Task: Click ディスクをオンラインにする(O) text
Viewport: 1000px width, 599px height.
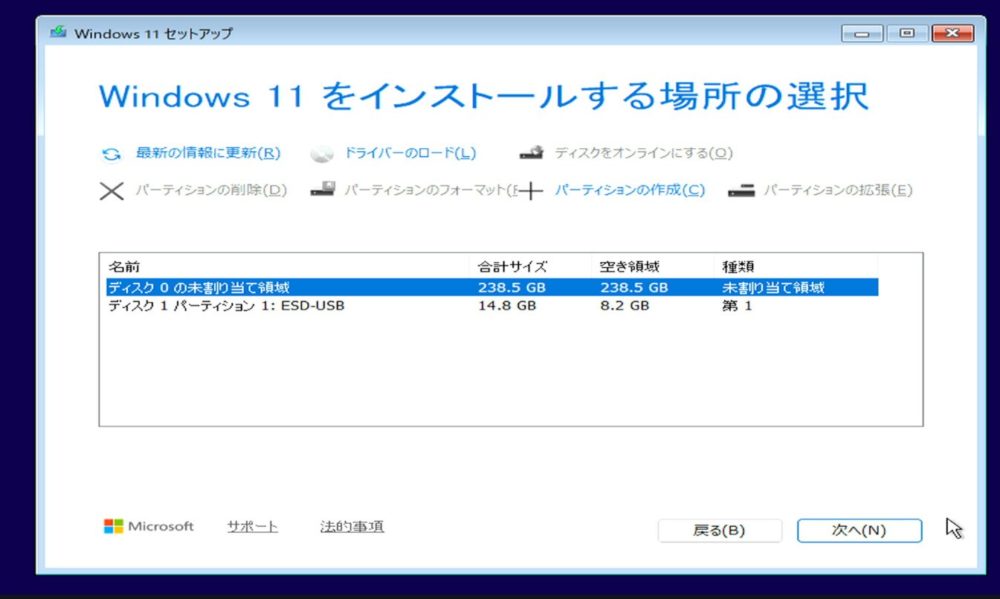Action: [x=643, y=153]
